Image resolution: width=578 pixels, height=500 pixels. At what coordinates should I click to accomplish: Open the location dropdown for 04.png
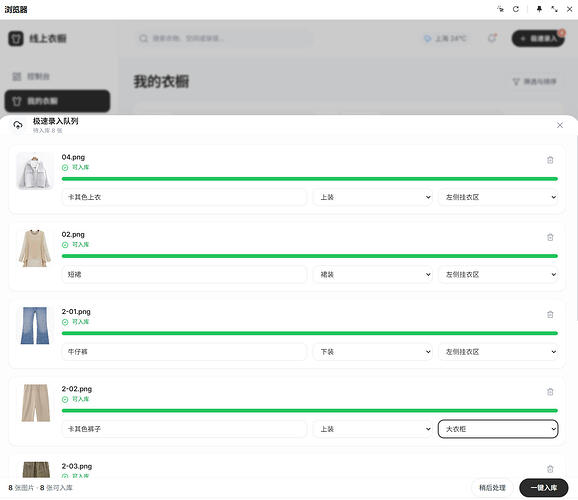[498, 197]
